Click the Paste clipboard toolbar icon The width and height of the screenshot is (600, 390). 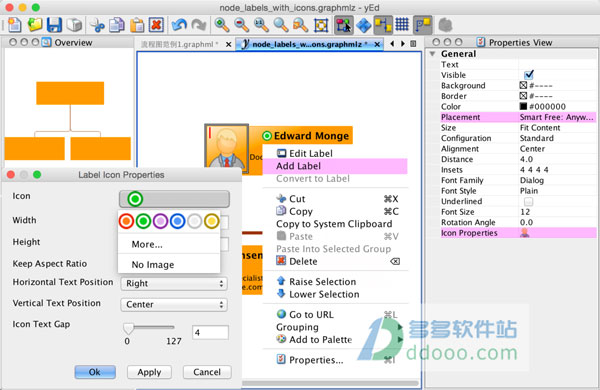click(x=137, y=25)
